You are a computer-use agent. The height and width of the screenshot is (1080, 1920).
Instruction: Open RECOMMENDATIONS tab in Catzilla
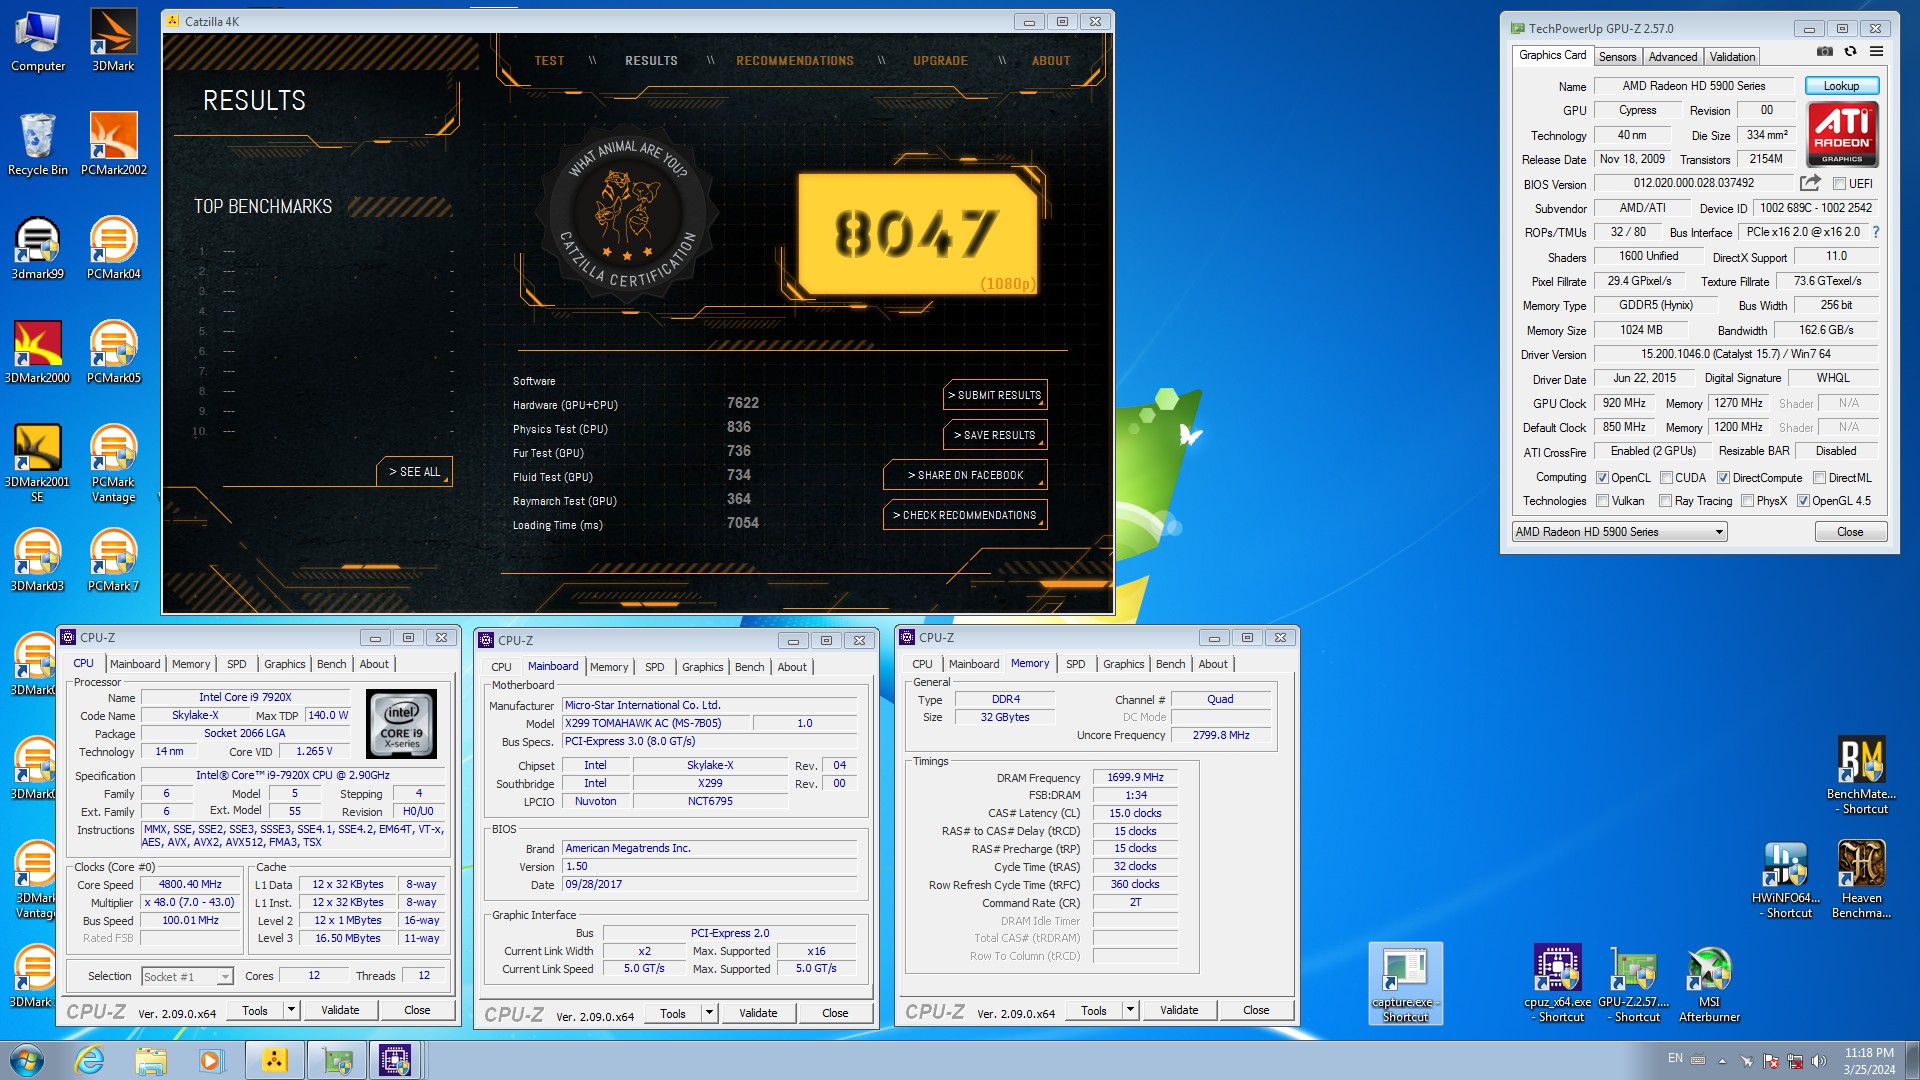[795, 61]
